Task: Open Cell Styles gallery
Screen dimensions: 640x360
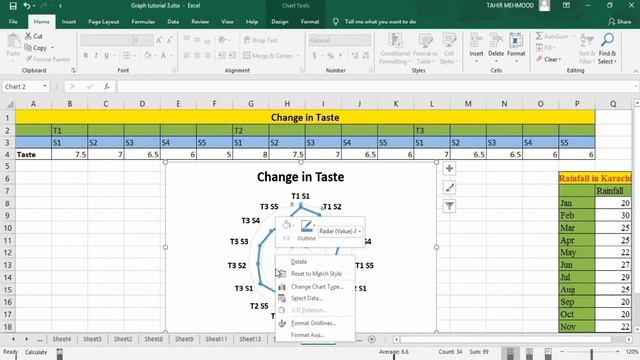Action: coord(449,48)
